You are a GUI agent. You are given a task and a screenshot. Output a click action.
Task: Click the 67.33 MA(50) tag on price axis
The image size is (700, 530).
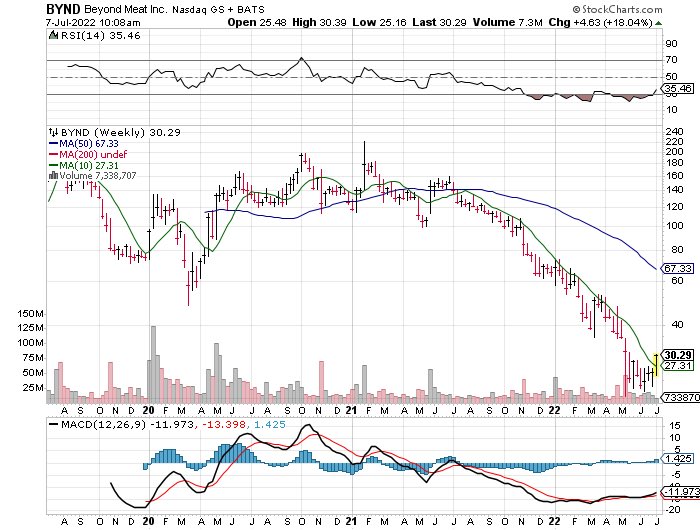(679, 269)
